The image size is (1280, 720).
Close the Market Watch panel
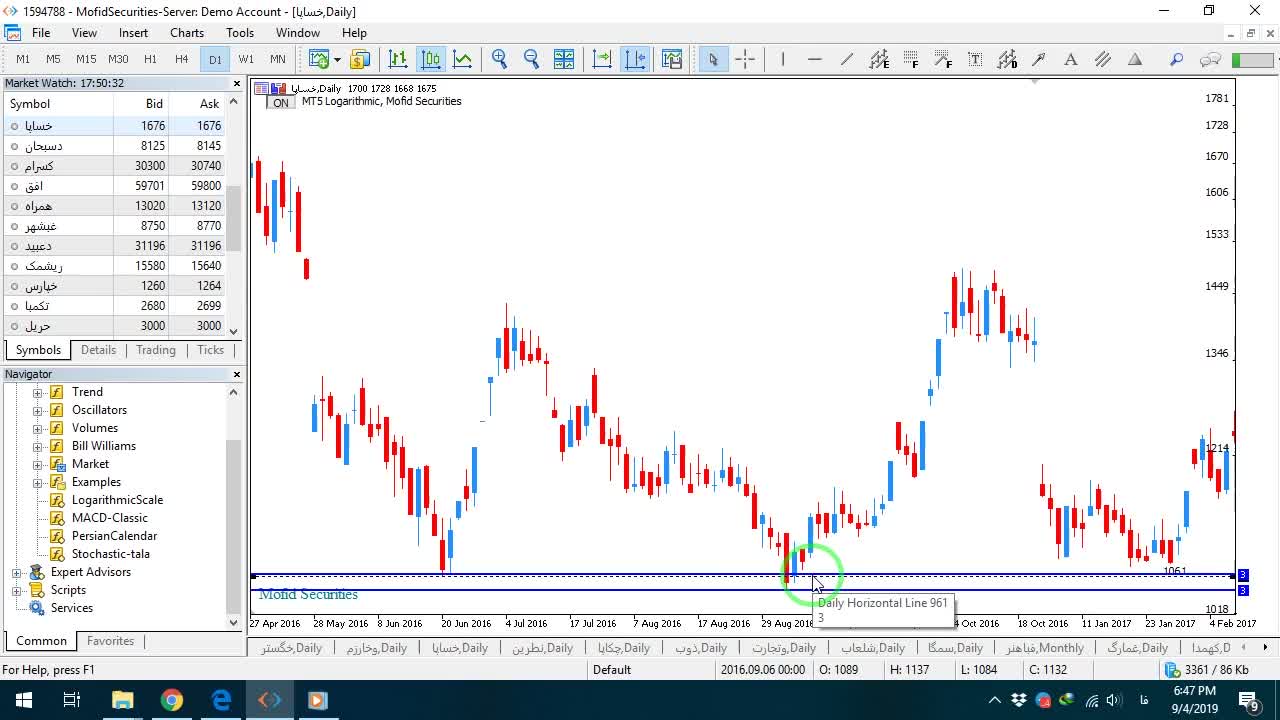click(x=237, y=84)
